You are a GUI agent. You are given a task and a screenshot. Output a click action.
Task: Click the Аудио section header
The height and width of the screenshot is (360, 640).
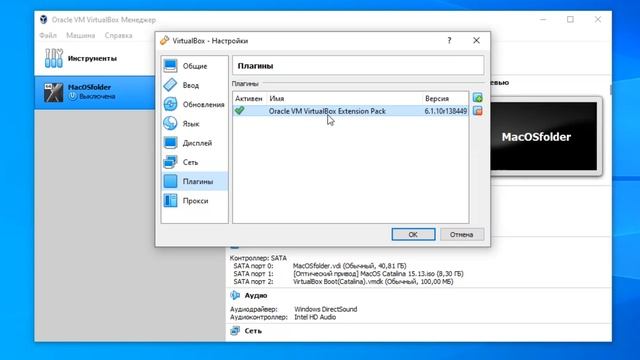coord(256,295)
